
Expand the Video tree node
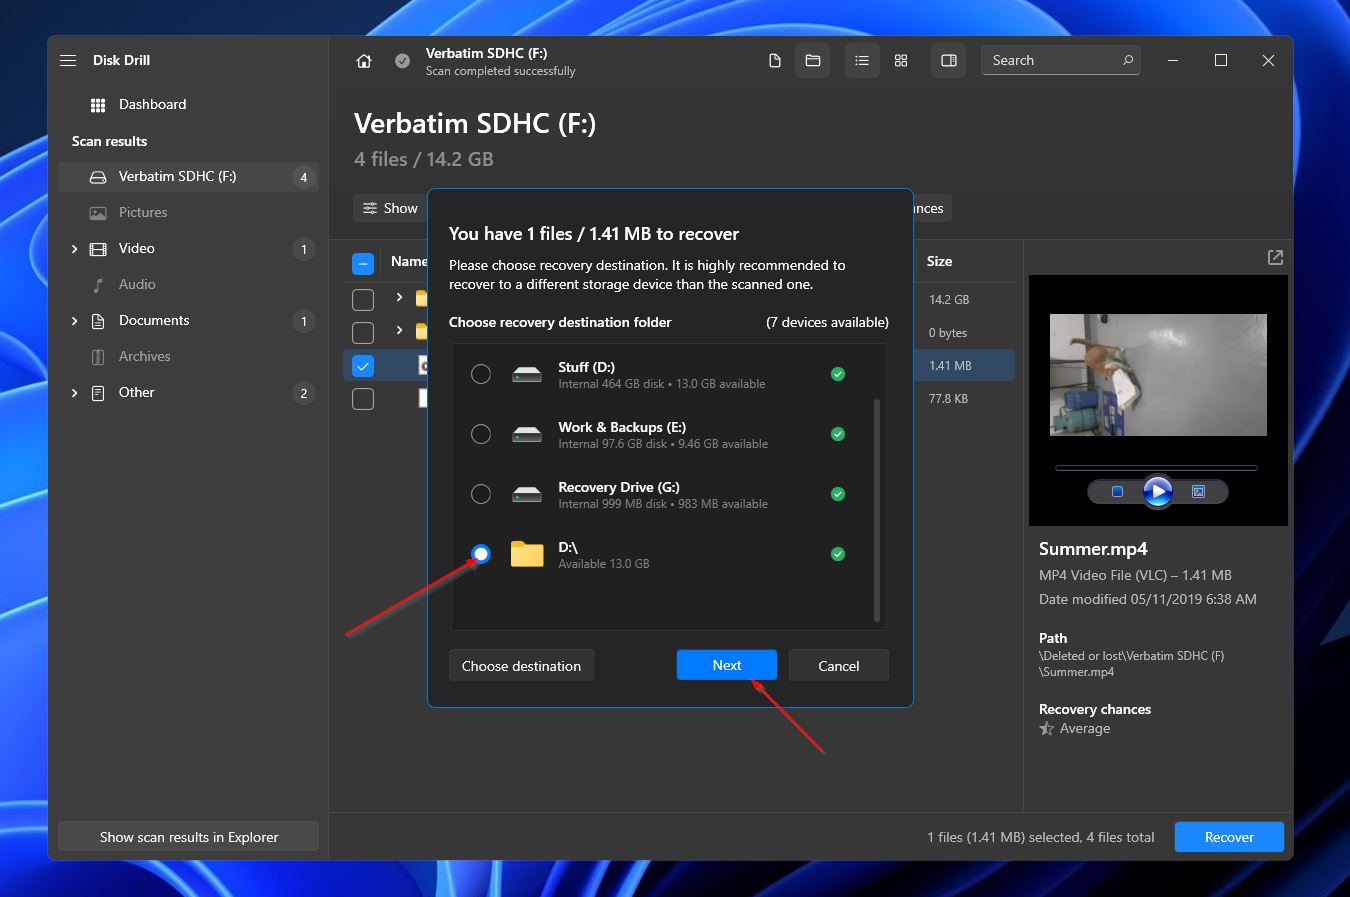pos(74,249)
